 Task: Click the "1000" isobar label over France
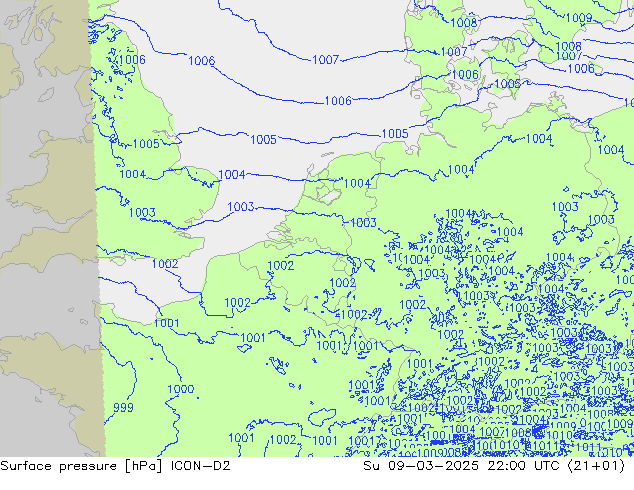click(181, 389)
